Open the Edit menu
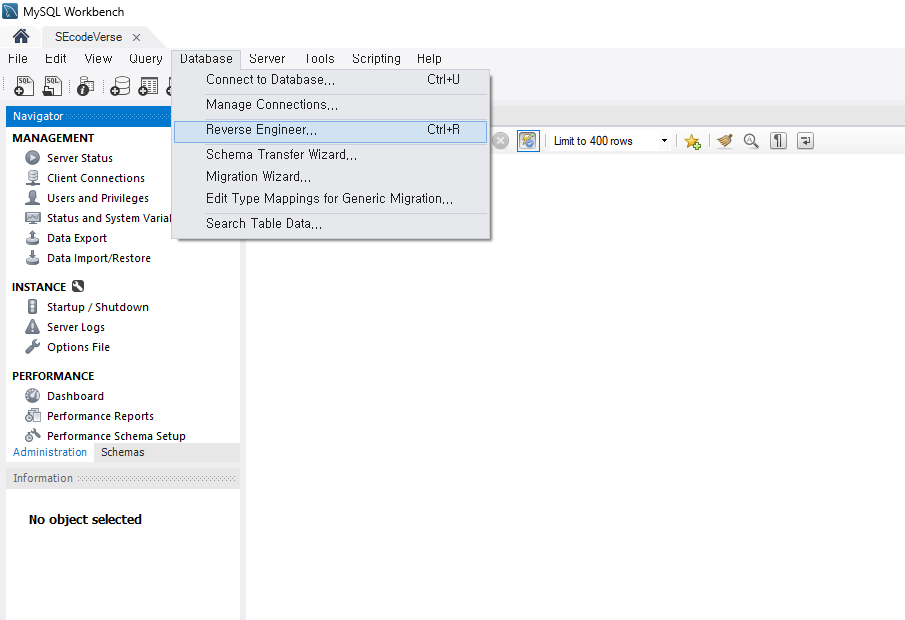The width and height of the screenshot is (905, 620). 55,58
